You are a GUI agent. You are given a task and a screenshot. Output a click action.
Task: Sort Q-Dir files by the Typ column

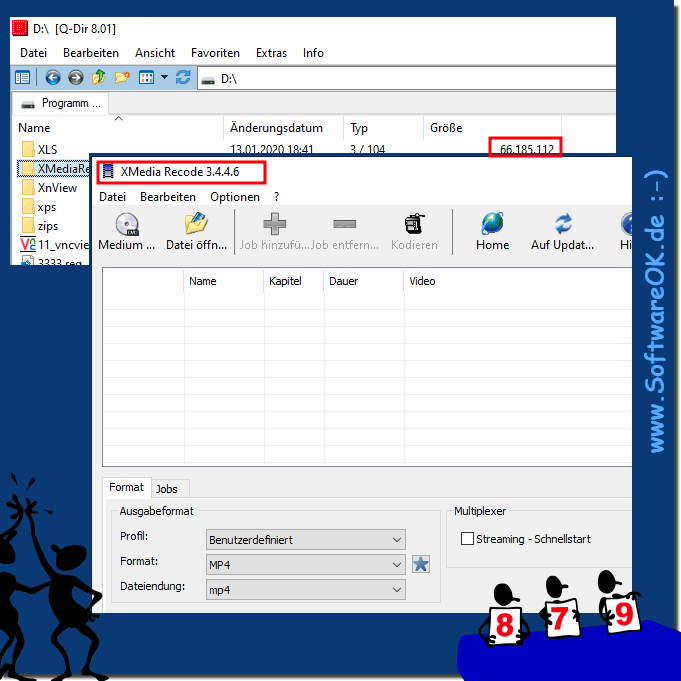[x=383, y=128]
